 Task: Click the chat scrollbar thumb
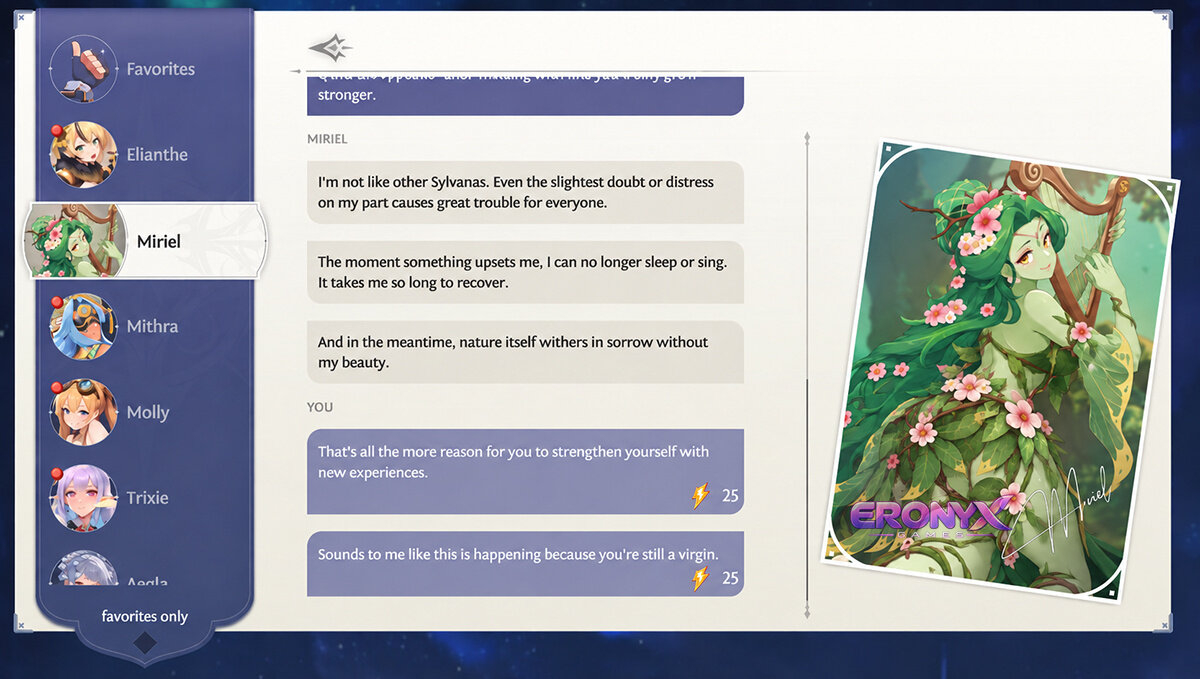point(807,490)
